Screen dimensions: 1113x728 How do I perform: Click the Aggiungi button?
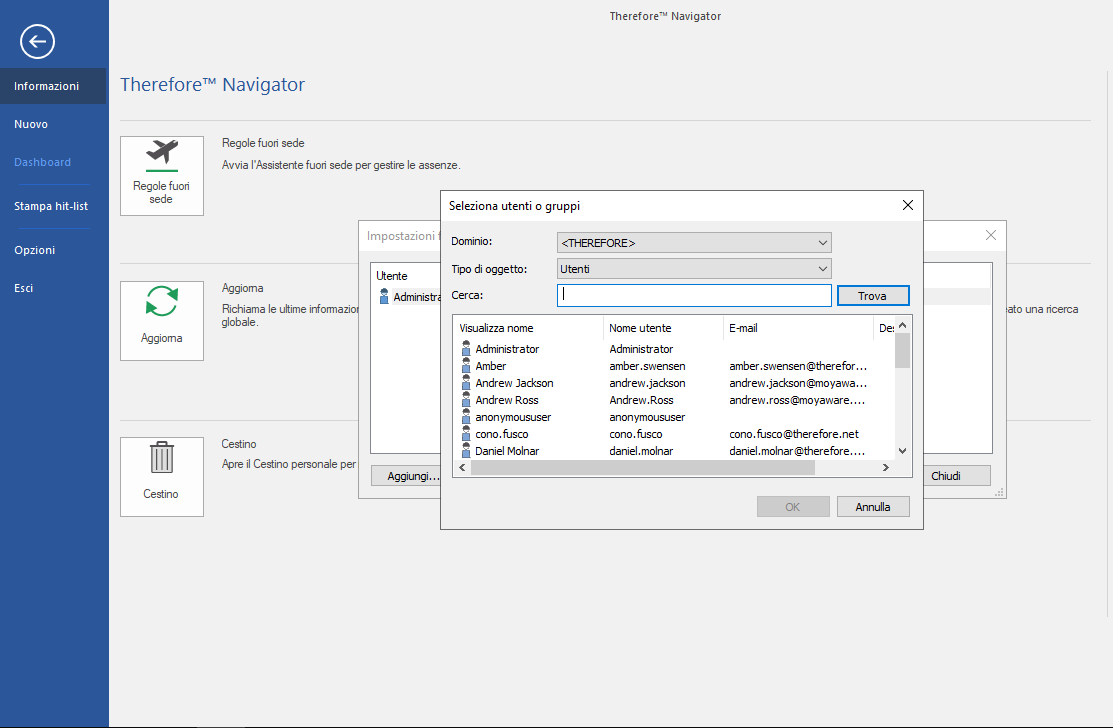(x=411, y=475)
